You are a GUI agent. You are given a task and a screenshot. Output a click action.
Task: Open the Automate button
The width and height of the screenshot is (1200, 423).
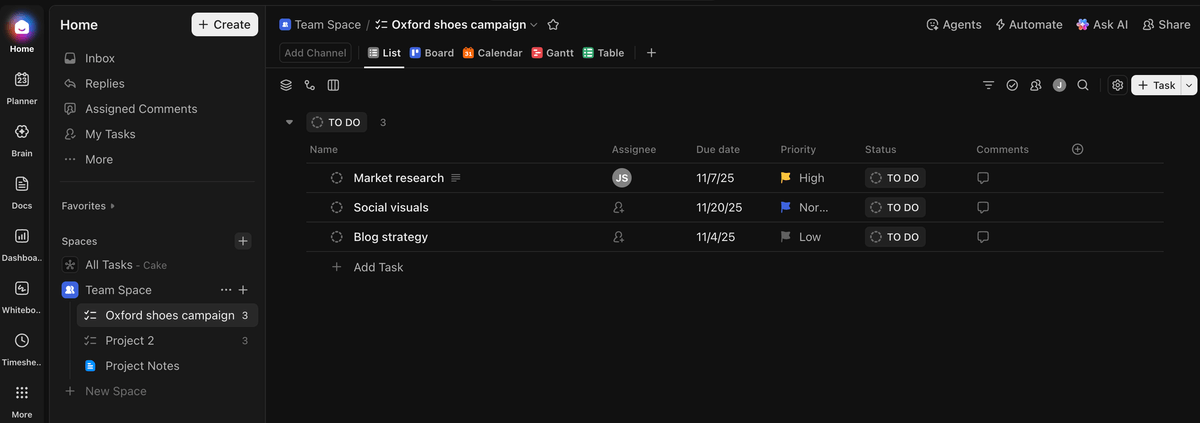(1028, 25)
